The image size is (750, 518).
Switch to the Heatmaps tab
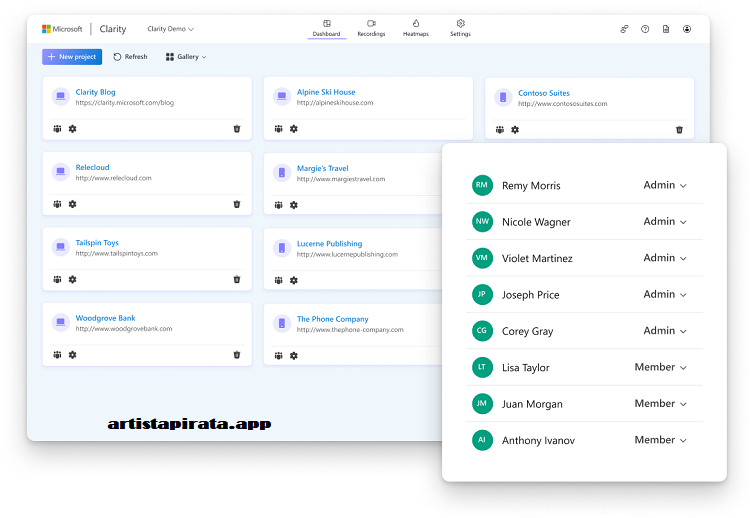coord(416,28)
